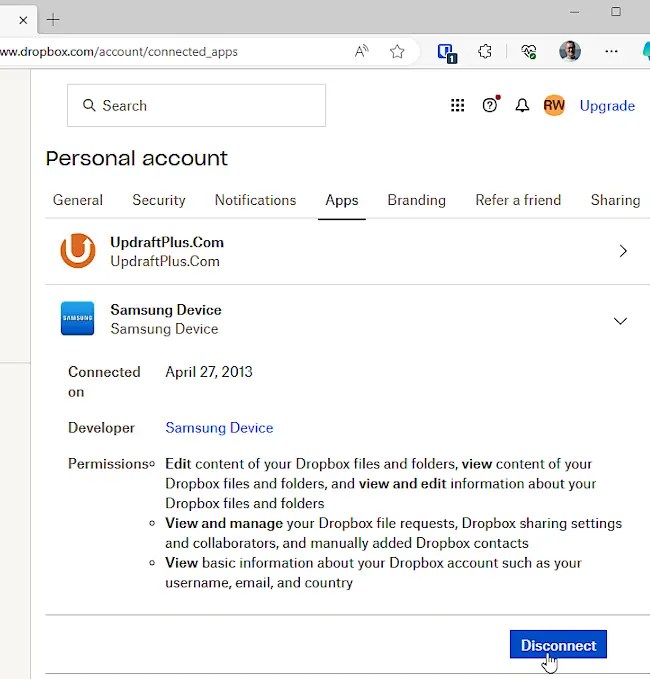Open the Samsung Device developer link

219,428
